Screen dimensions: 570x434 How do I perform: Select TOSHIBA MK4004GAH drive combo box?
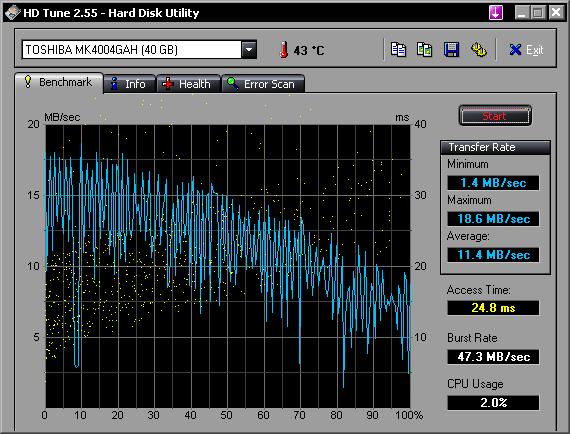click(139, 49)
